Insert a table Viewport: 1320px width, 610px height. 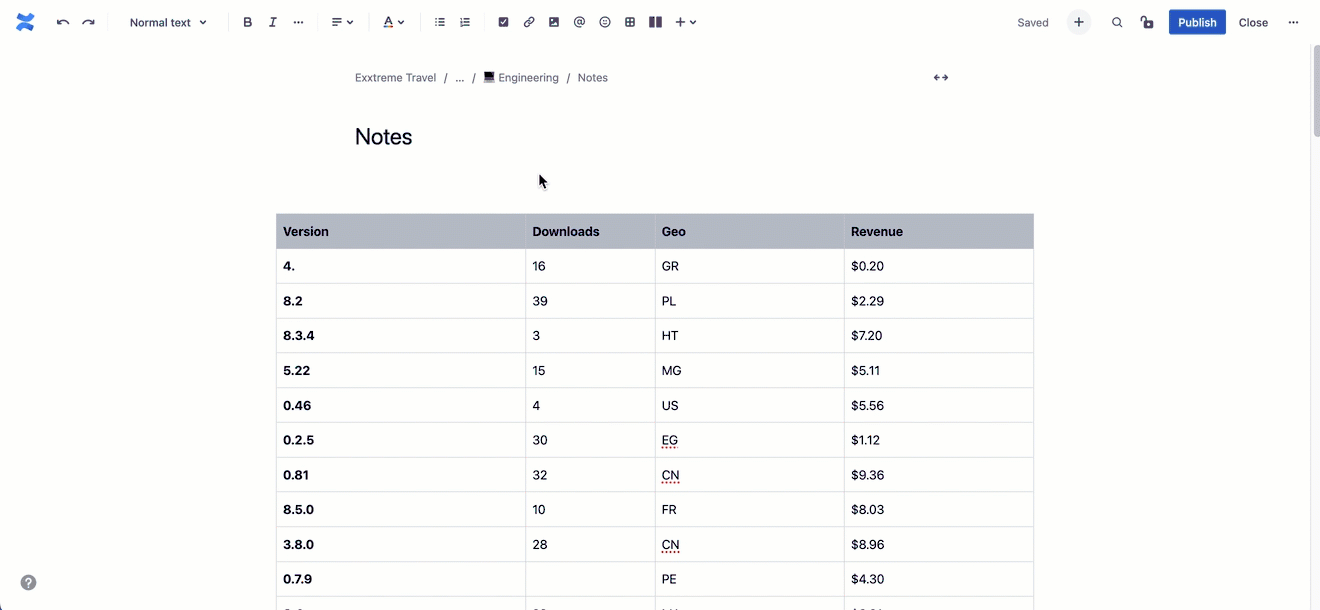(630, 22)
